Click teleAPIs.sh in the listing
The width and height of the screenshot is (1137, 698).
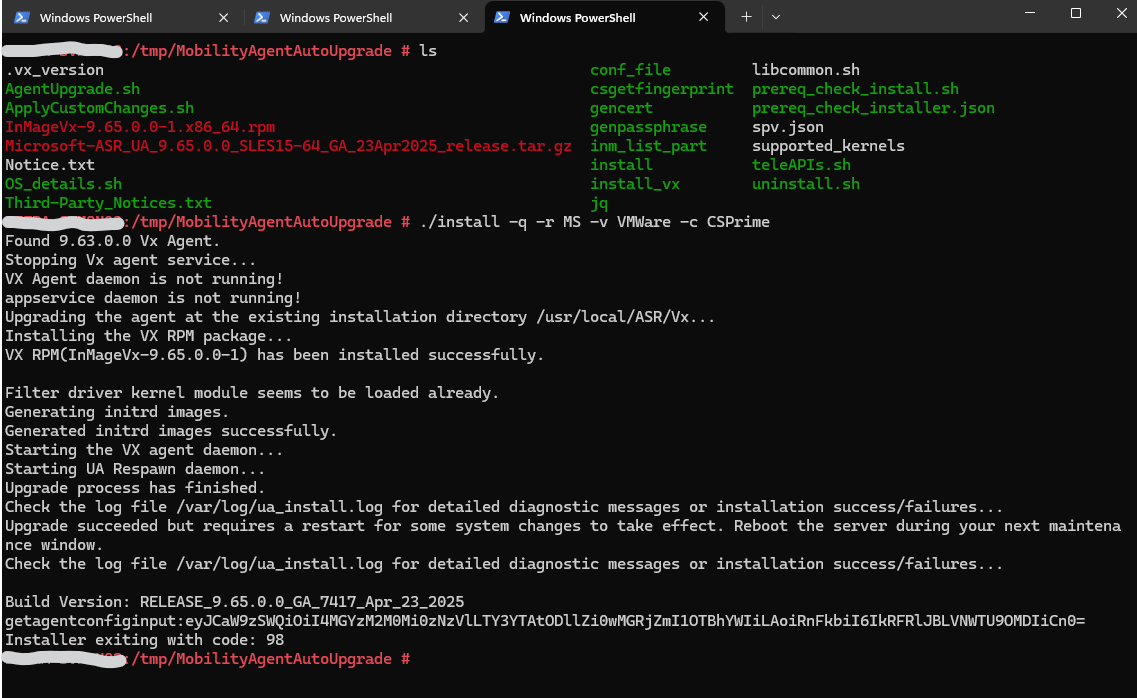coord(801,165)
